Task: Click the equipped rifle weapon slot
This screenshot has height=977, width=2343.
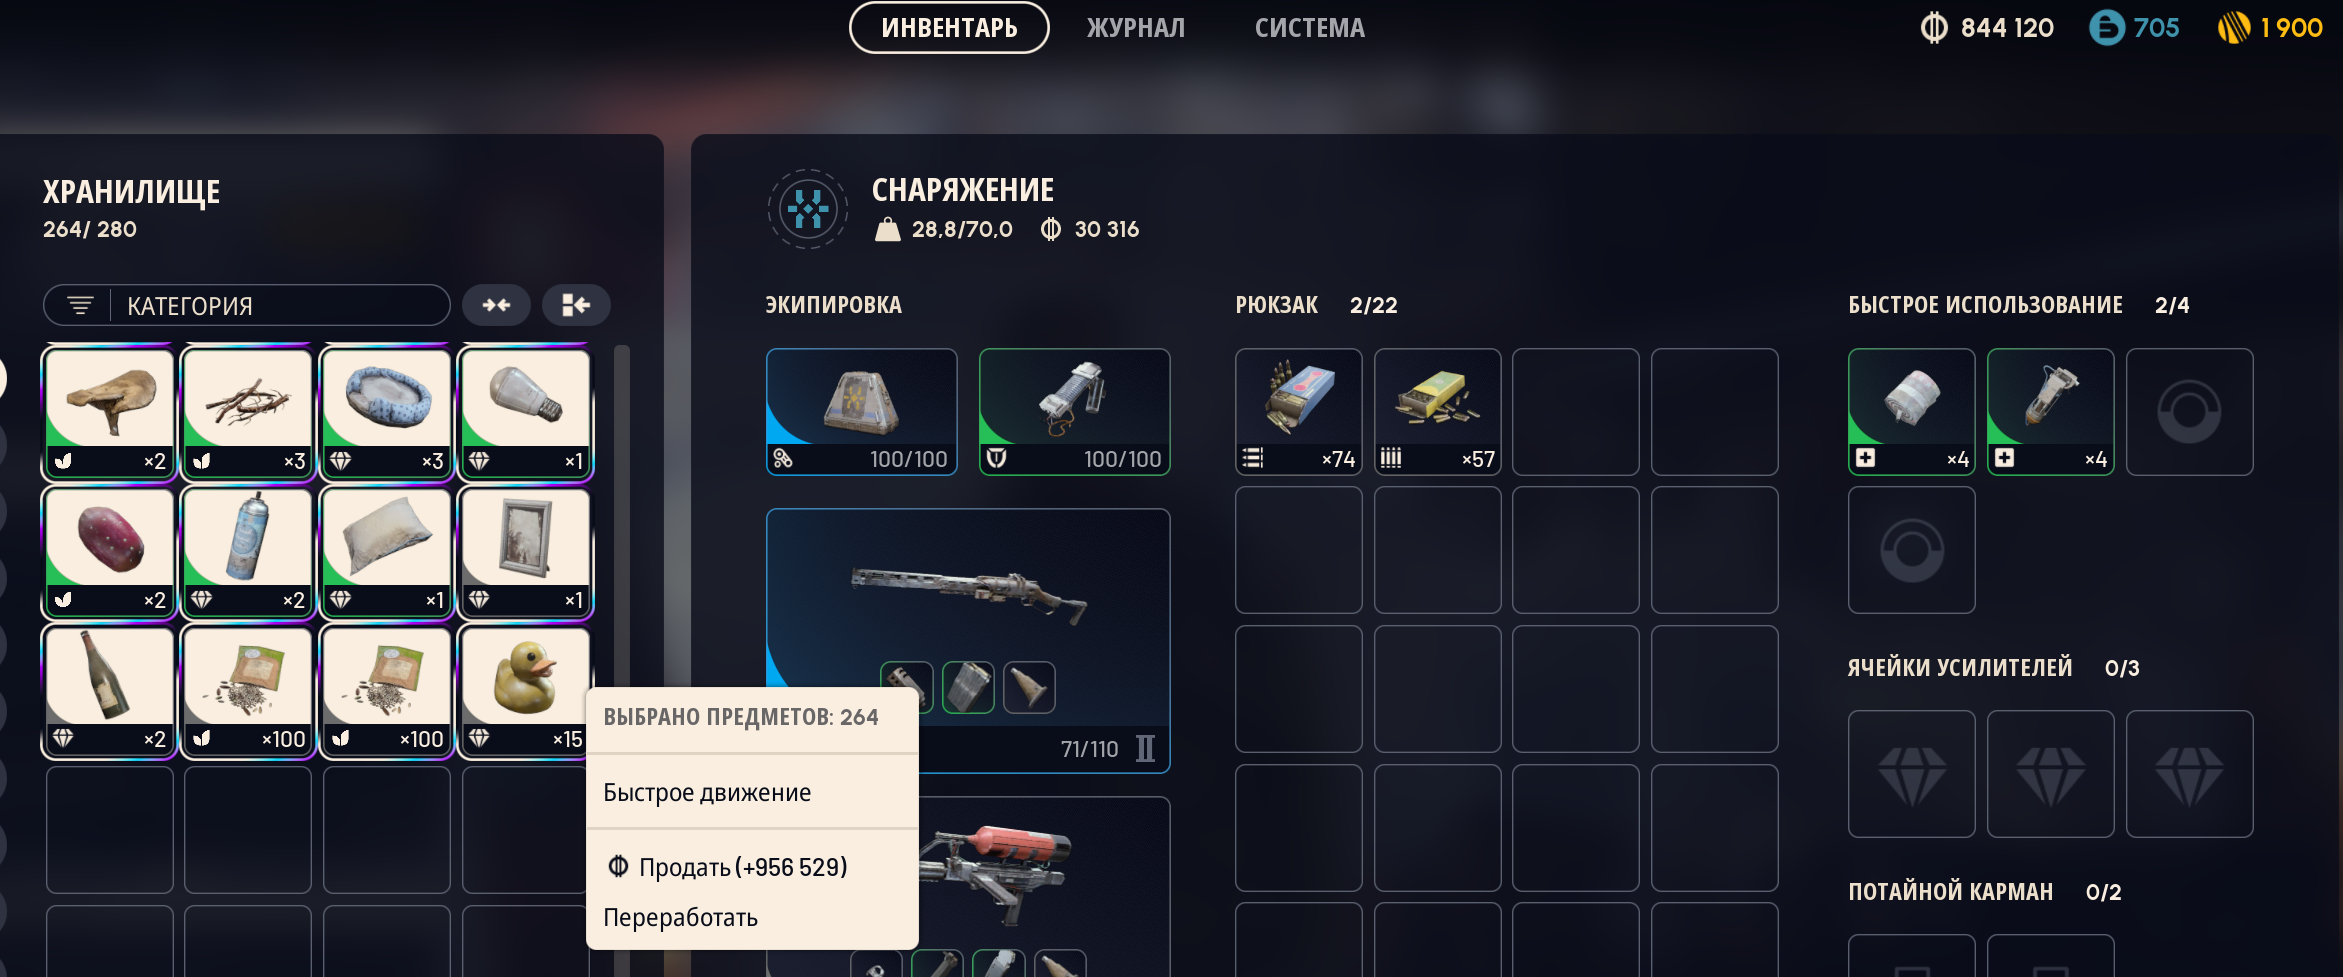Action: (968, 640)
